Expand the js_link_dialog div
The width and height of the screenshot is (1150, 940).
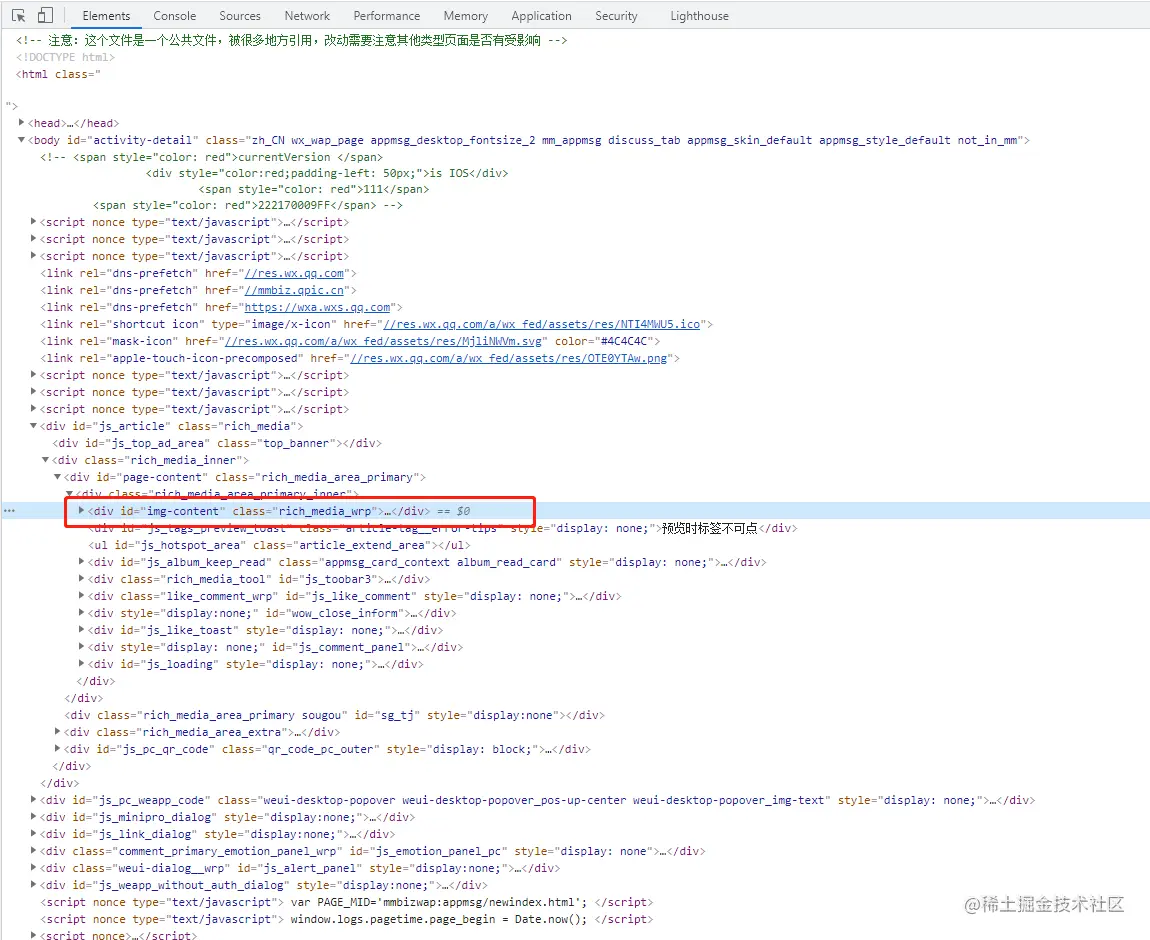[x=33, y=833]
